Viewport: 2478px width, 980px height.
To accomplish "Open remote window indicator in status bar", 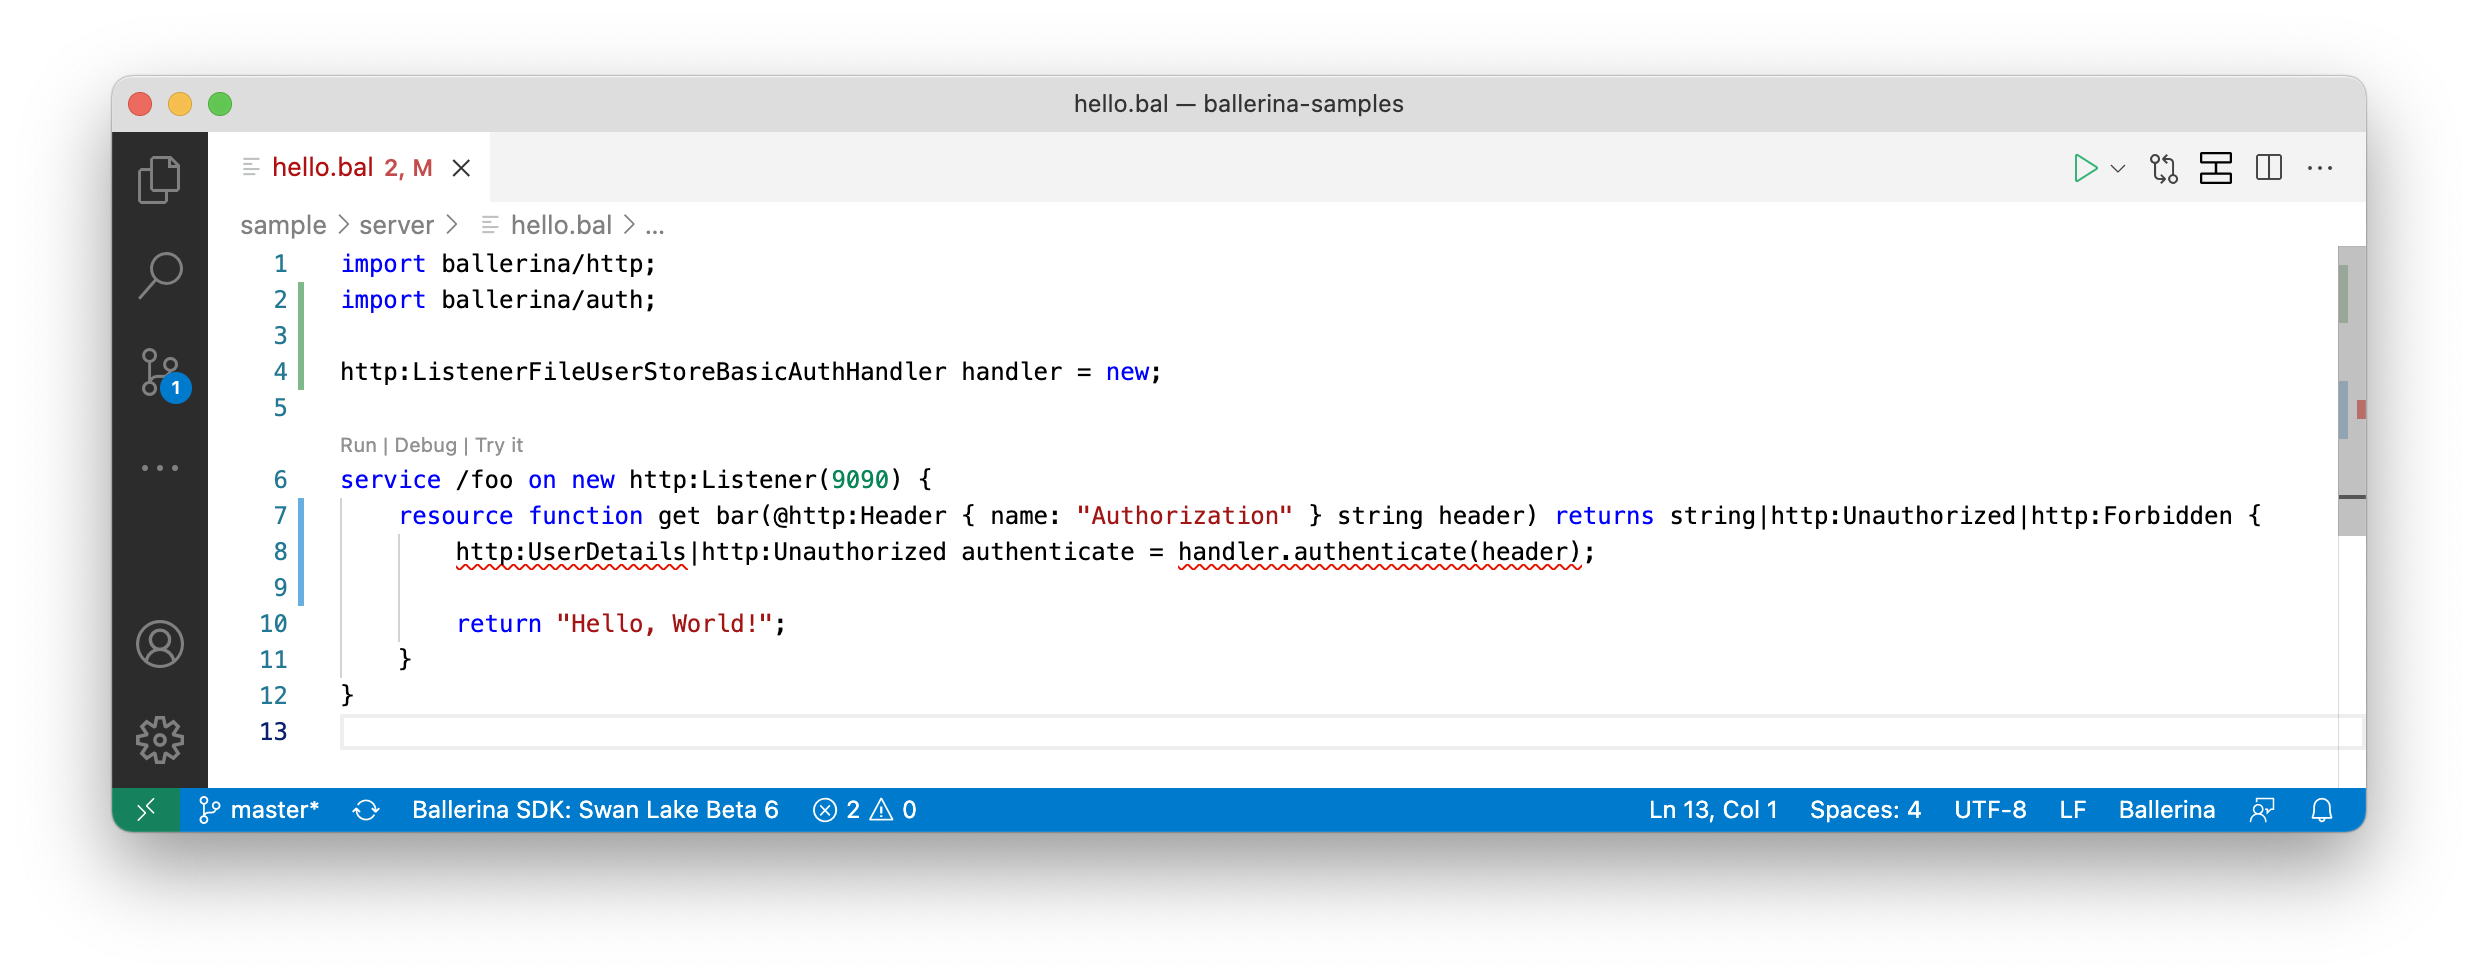I will point(146,810).
